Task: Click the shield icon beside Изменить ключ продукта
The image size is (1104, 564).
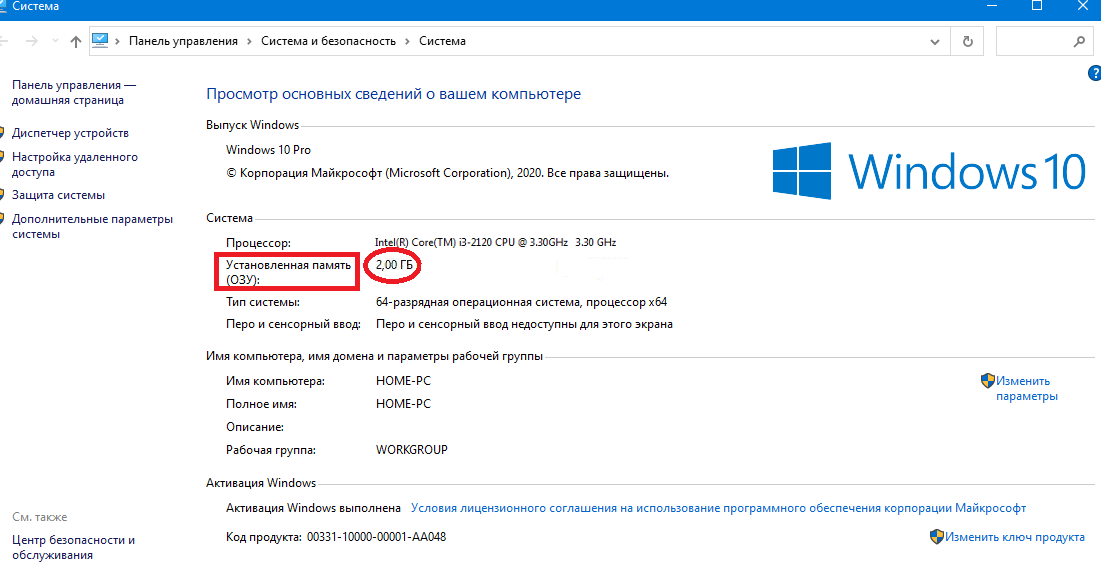Action: (x=936, y=537)
